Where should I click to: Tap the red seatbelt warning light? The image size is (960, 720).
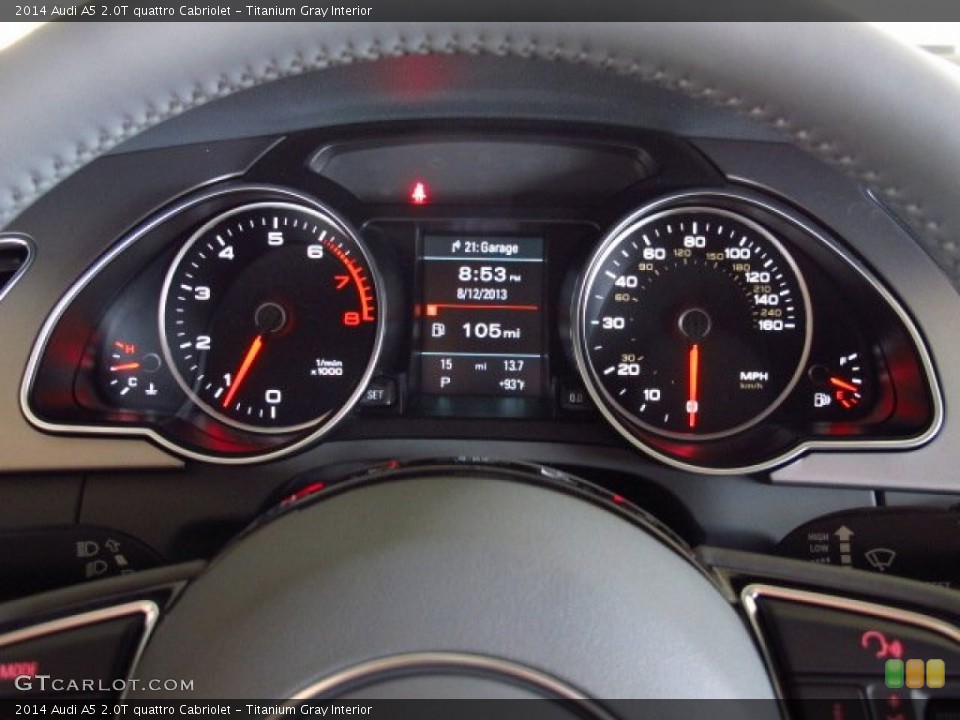coord(419,192)
